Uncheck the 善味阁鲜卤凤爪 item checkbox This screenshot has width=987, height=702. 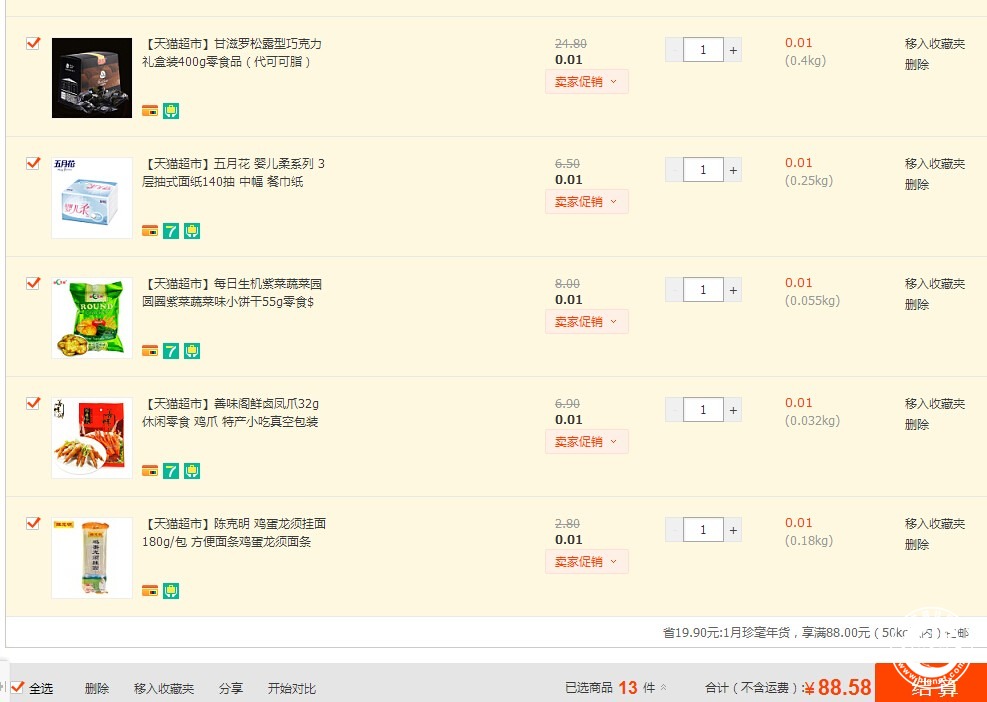pos(33,403)
